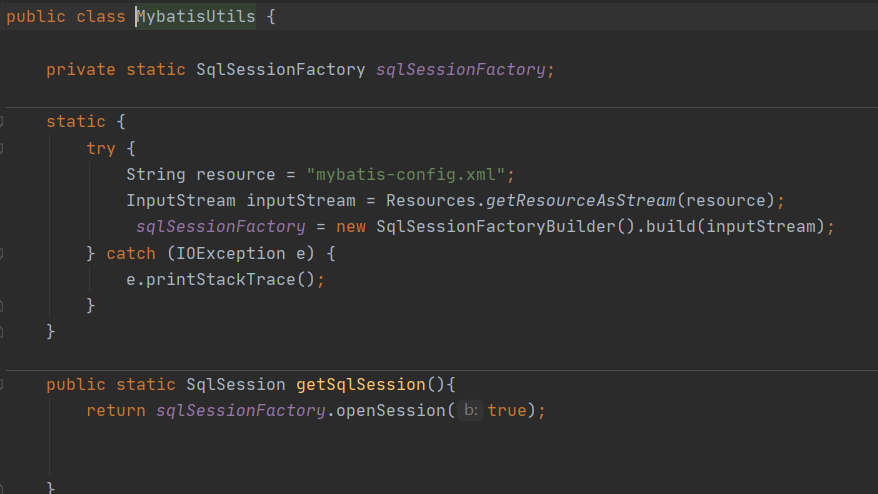
Task: Collapse the static block fold marker
Action: pyautogui.click(x=2, y=122)
